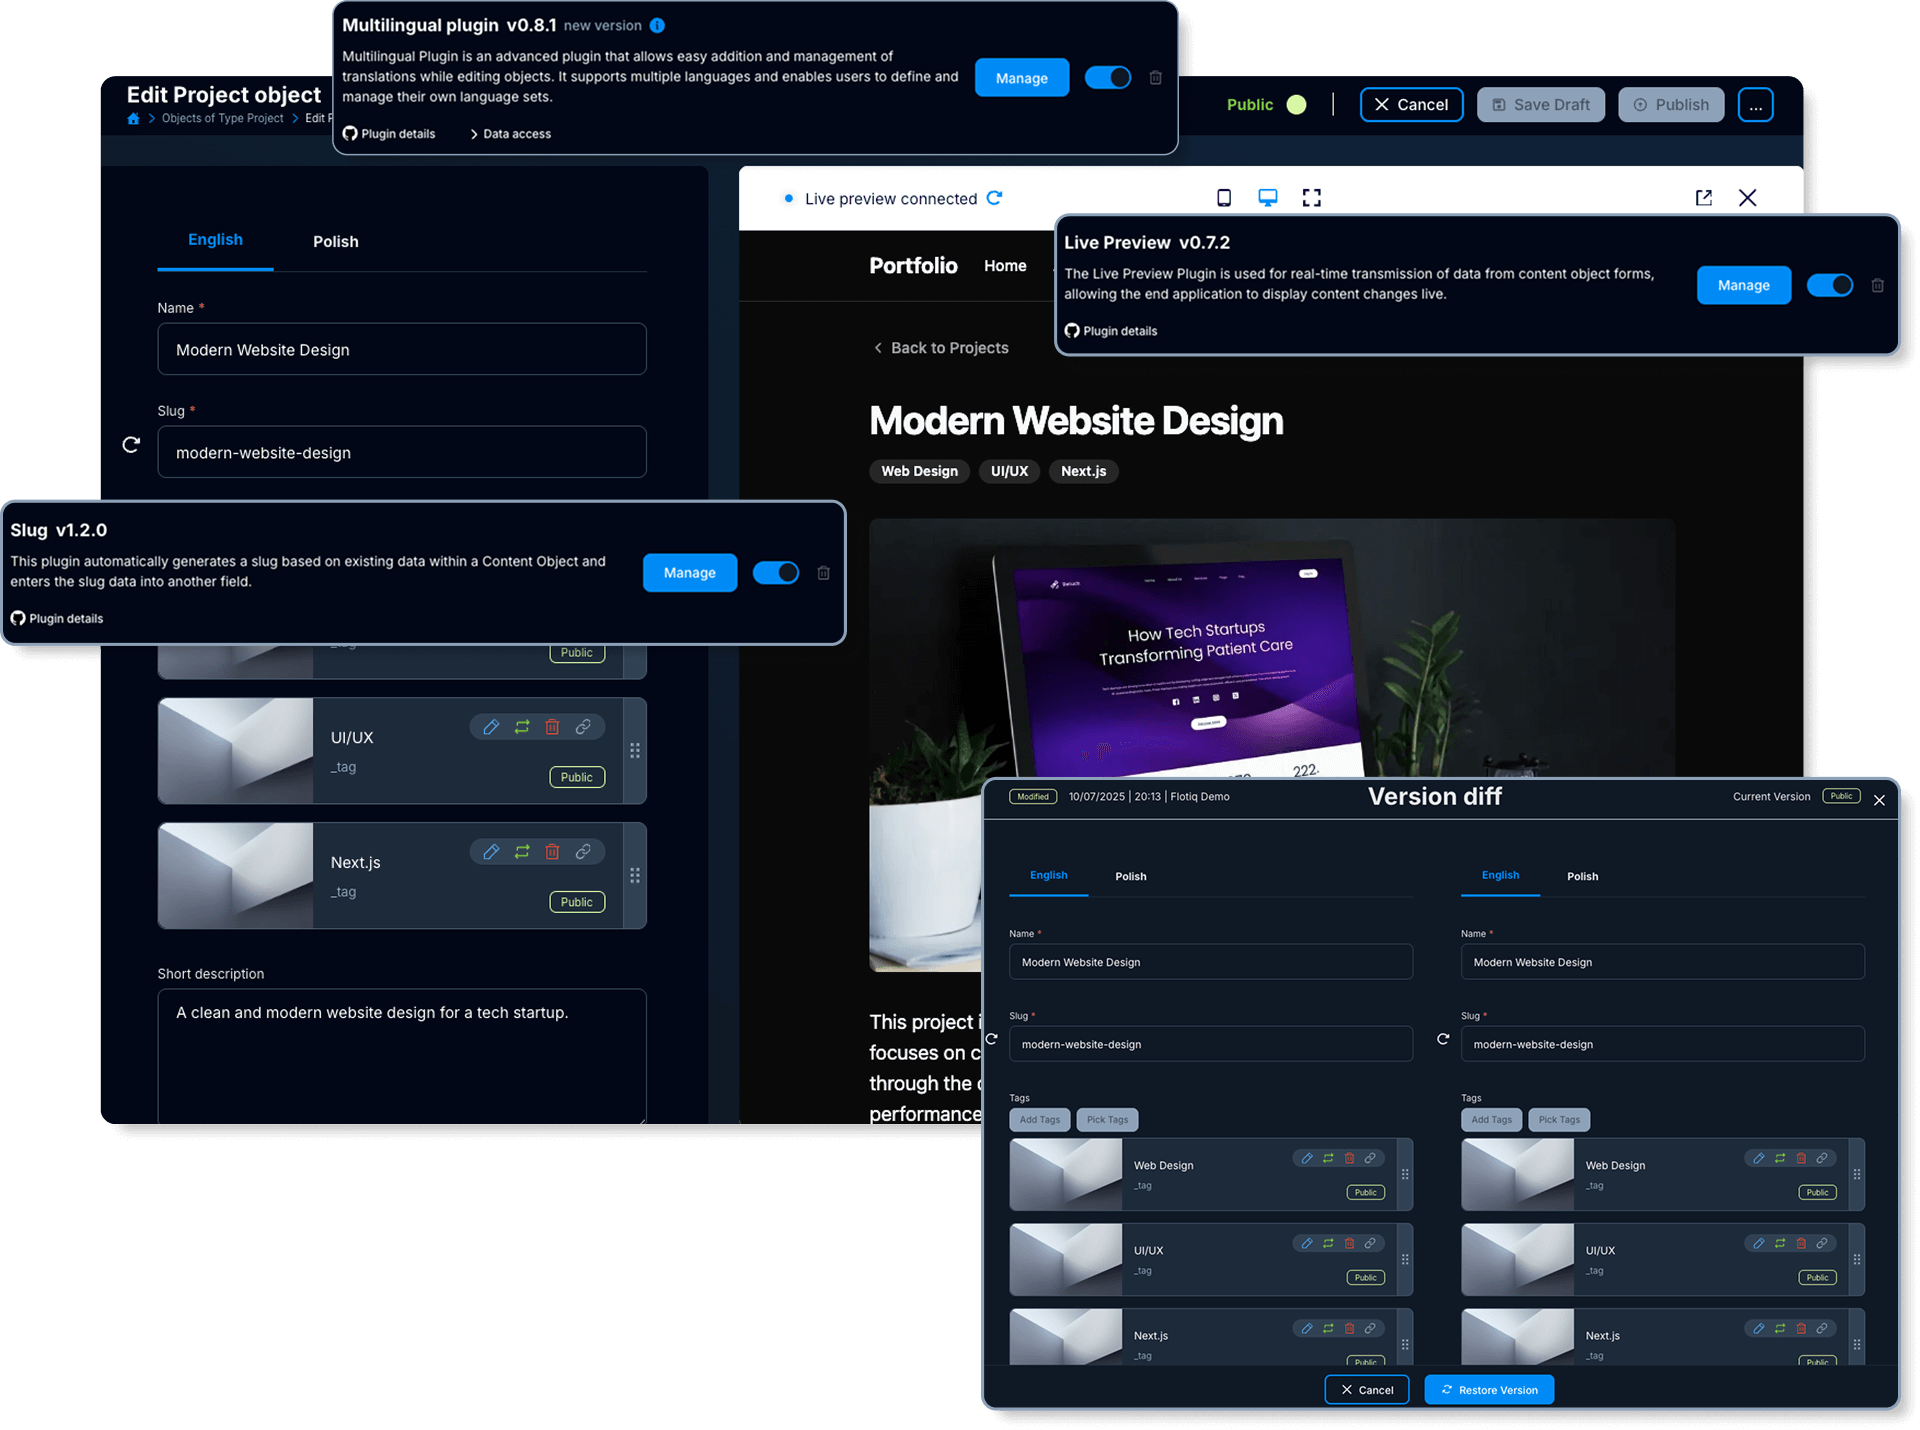Regenerate slug with refresh icon

pyautogui.click(x=131, y=445)
